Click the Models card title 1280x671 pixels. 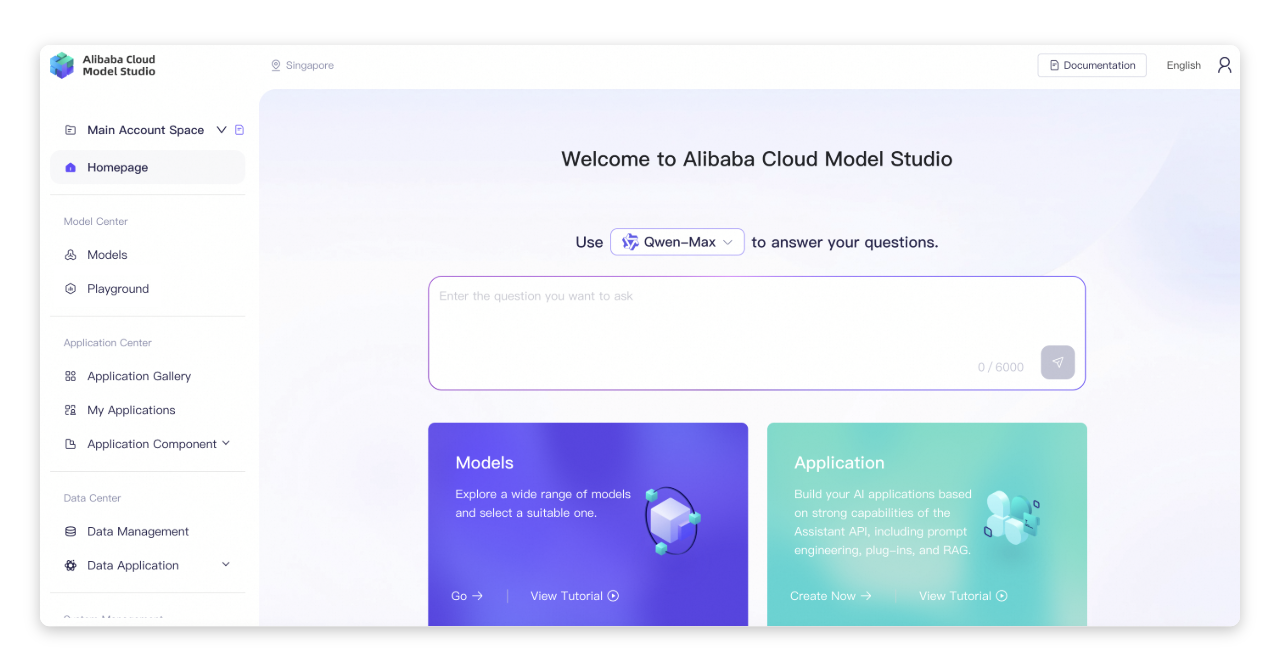coord(484,463)
